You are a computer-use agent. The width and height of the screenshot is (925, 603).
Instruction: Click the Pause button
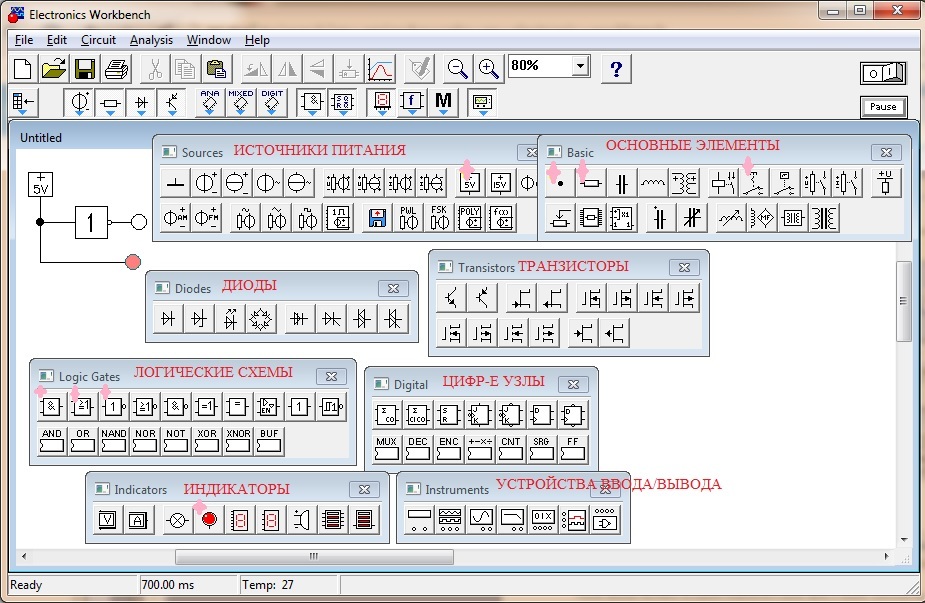(883, 107)
